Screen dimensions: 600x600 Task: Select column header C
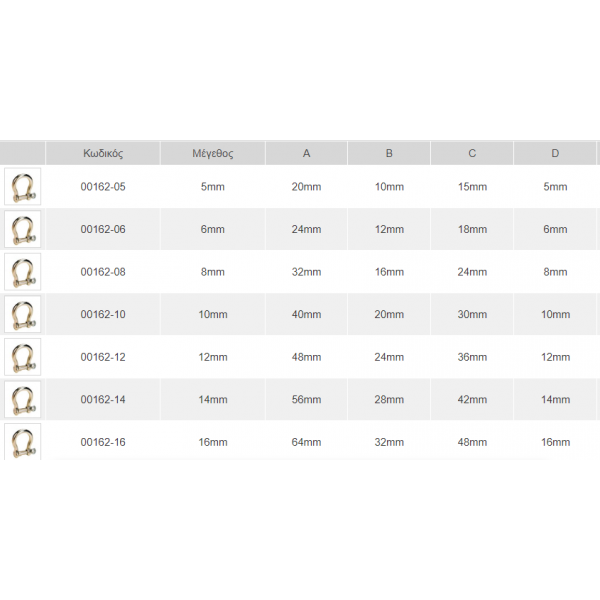click(472, 153)
